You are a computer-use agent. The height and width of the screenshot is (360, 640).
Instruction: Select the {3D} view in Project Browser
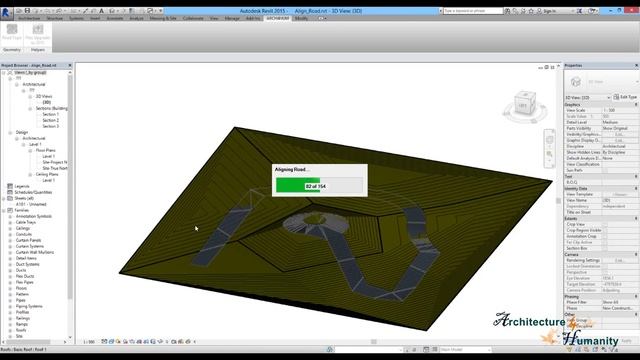click(47, 102)
